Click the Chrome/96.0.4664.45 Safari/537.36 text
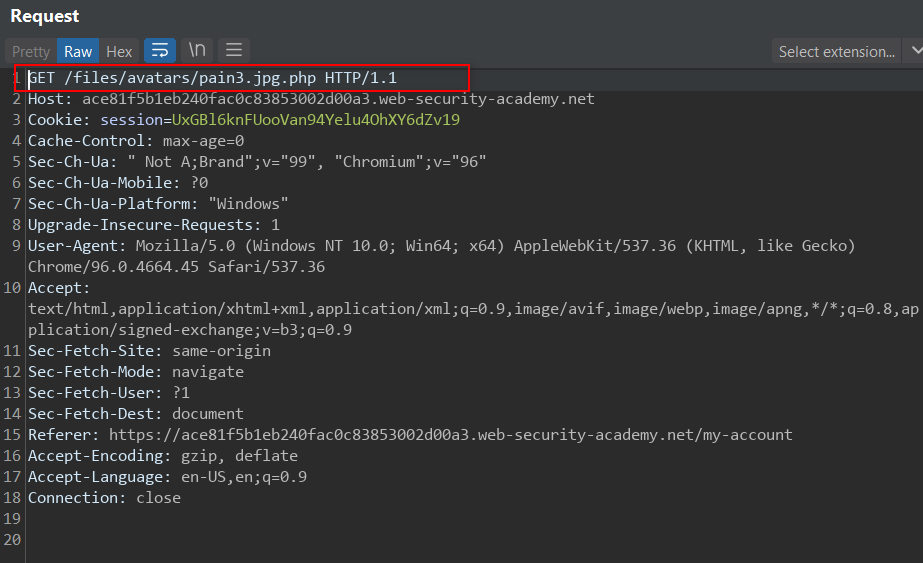This screenshot has height=563, width=923. [x=177, y=267]
